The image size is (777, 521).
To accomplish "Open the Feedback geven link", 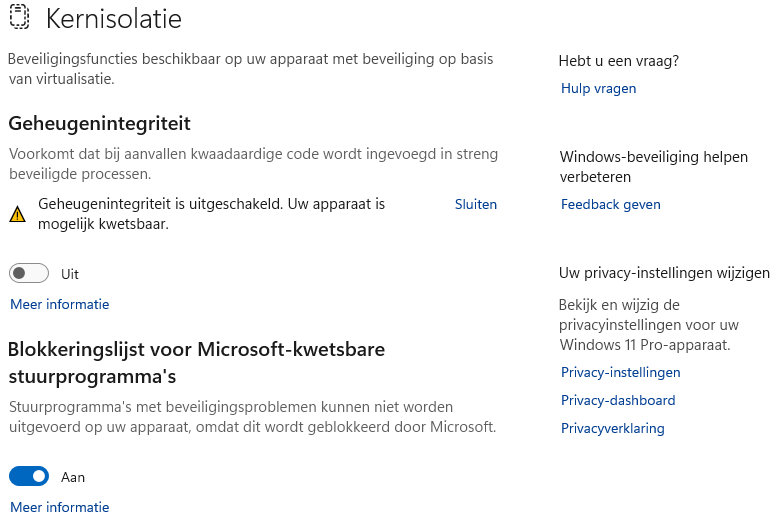I will (x=610, y=204).
